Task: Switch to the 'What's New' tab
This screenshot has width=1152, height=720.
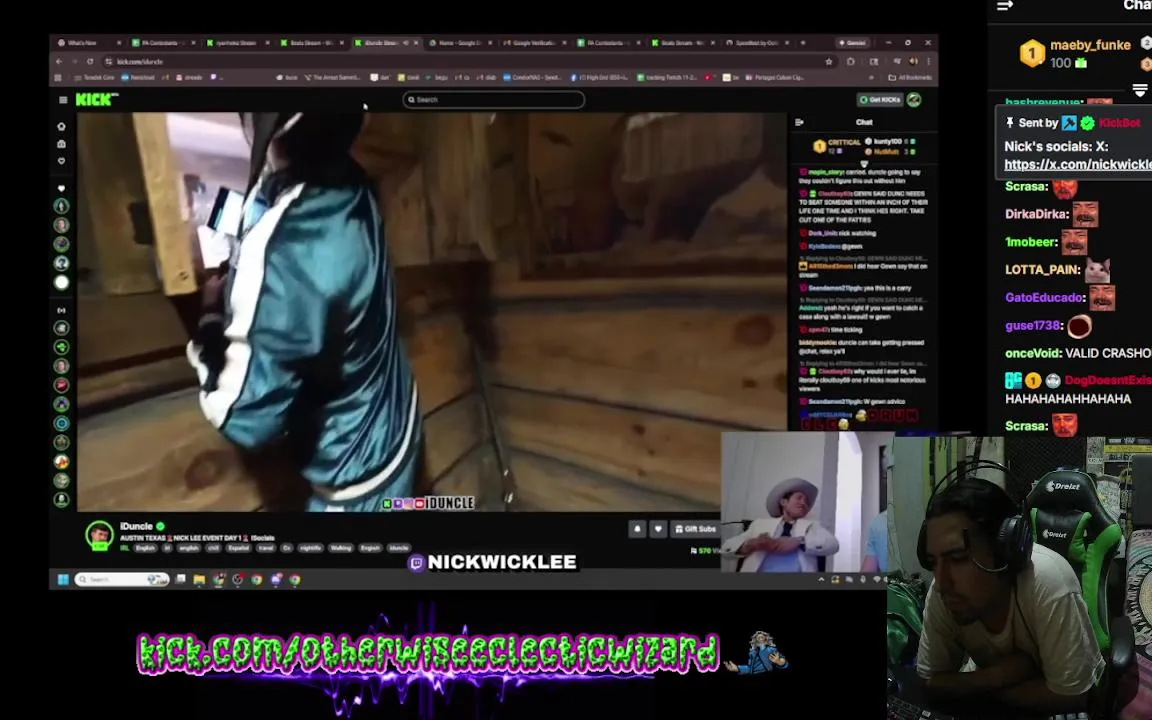Action: click(x=88, y=43)
